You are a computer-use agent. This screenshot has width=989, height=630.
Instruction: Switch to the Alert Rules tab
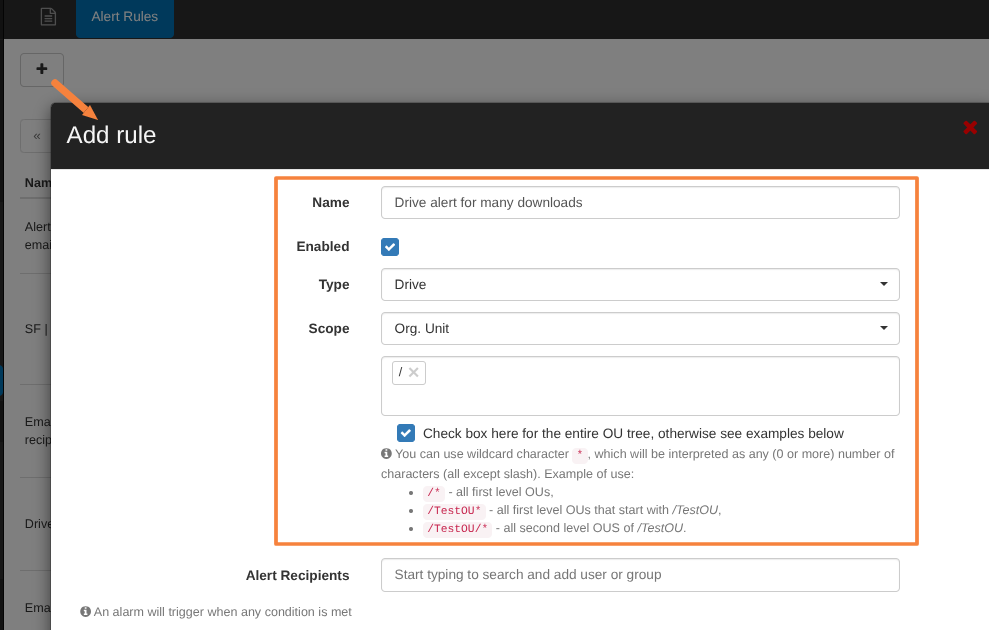point(124,17)
